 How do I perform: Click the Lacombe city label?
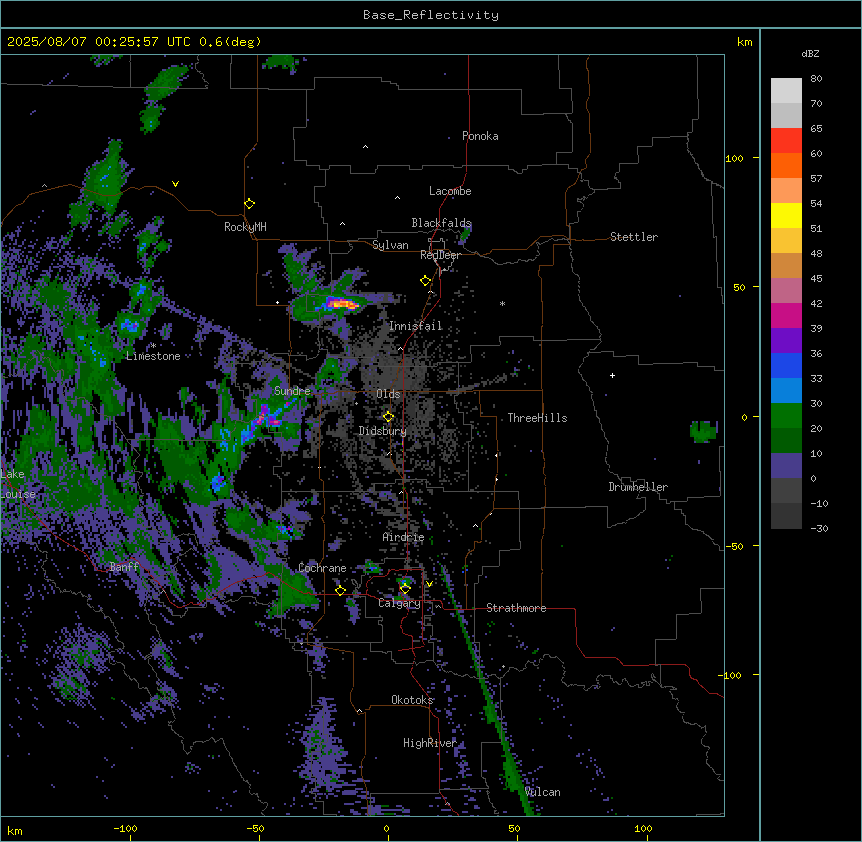point(450,191)
